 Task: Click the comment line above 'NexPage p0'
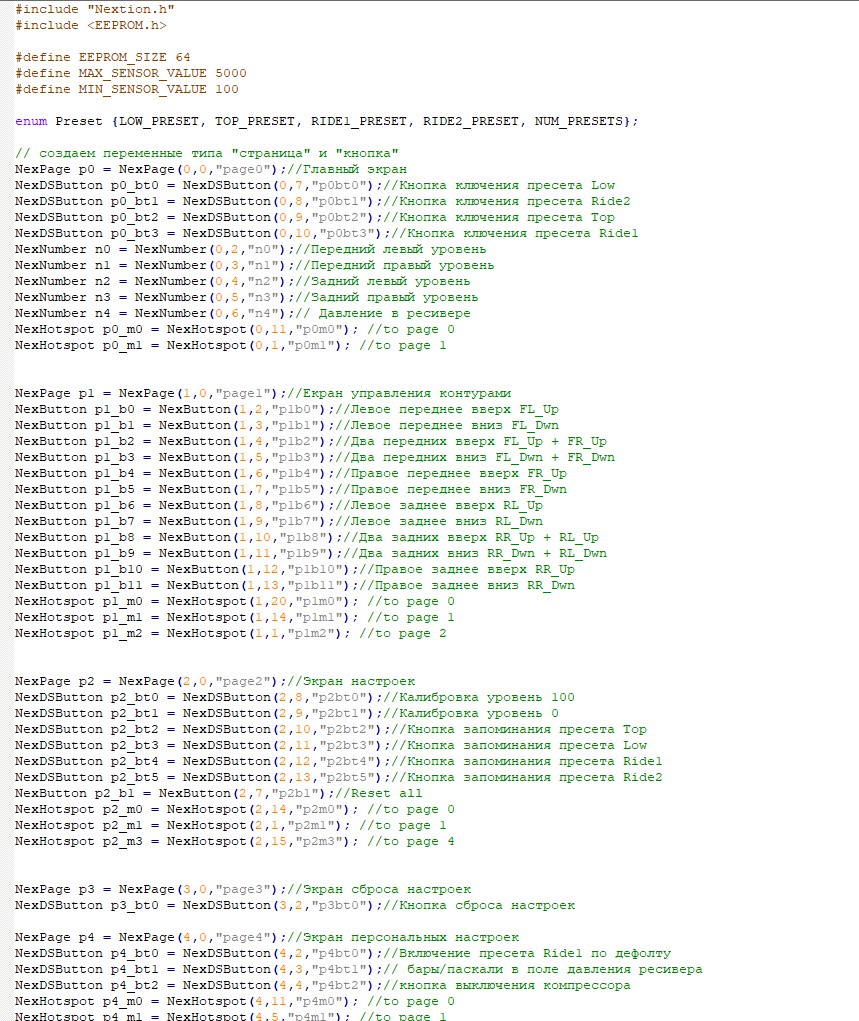tap(207, 153)
